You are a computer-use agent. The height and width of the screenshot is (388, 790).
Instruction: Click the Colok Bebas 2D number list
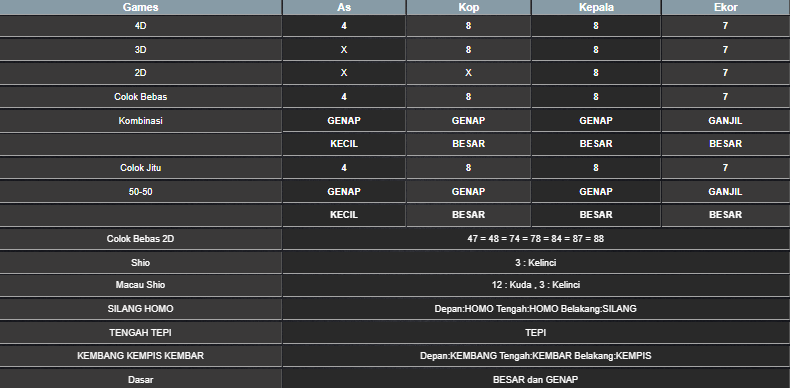[536, 239]
